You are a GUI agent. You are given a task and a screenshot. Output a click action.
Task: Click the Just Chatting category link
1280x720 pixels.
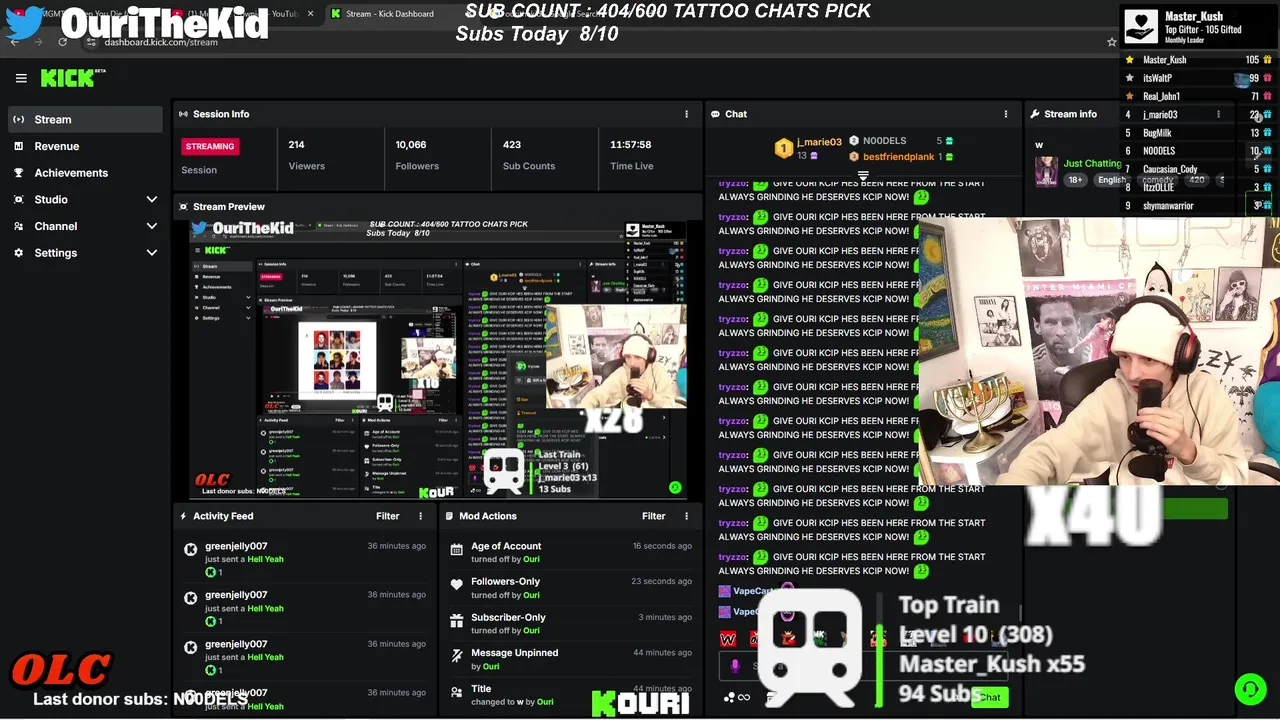(1092, 163)
